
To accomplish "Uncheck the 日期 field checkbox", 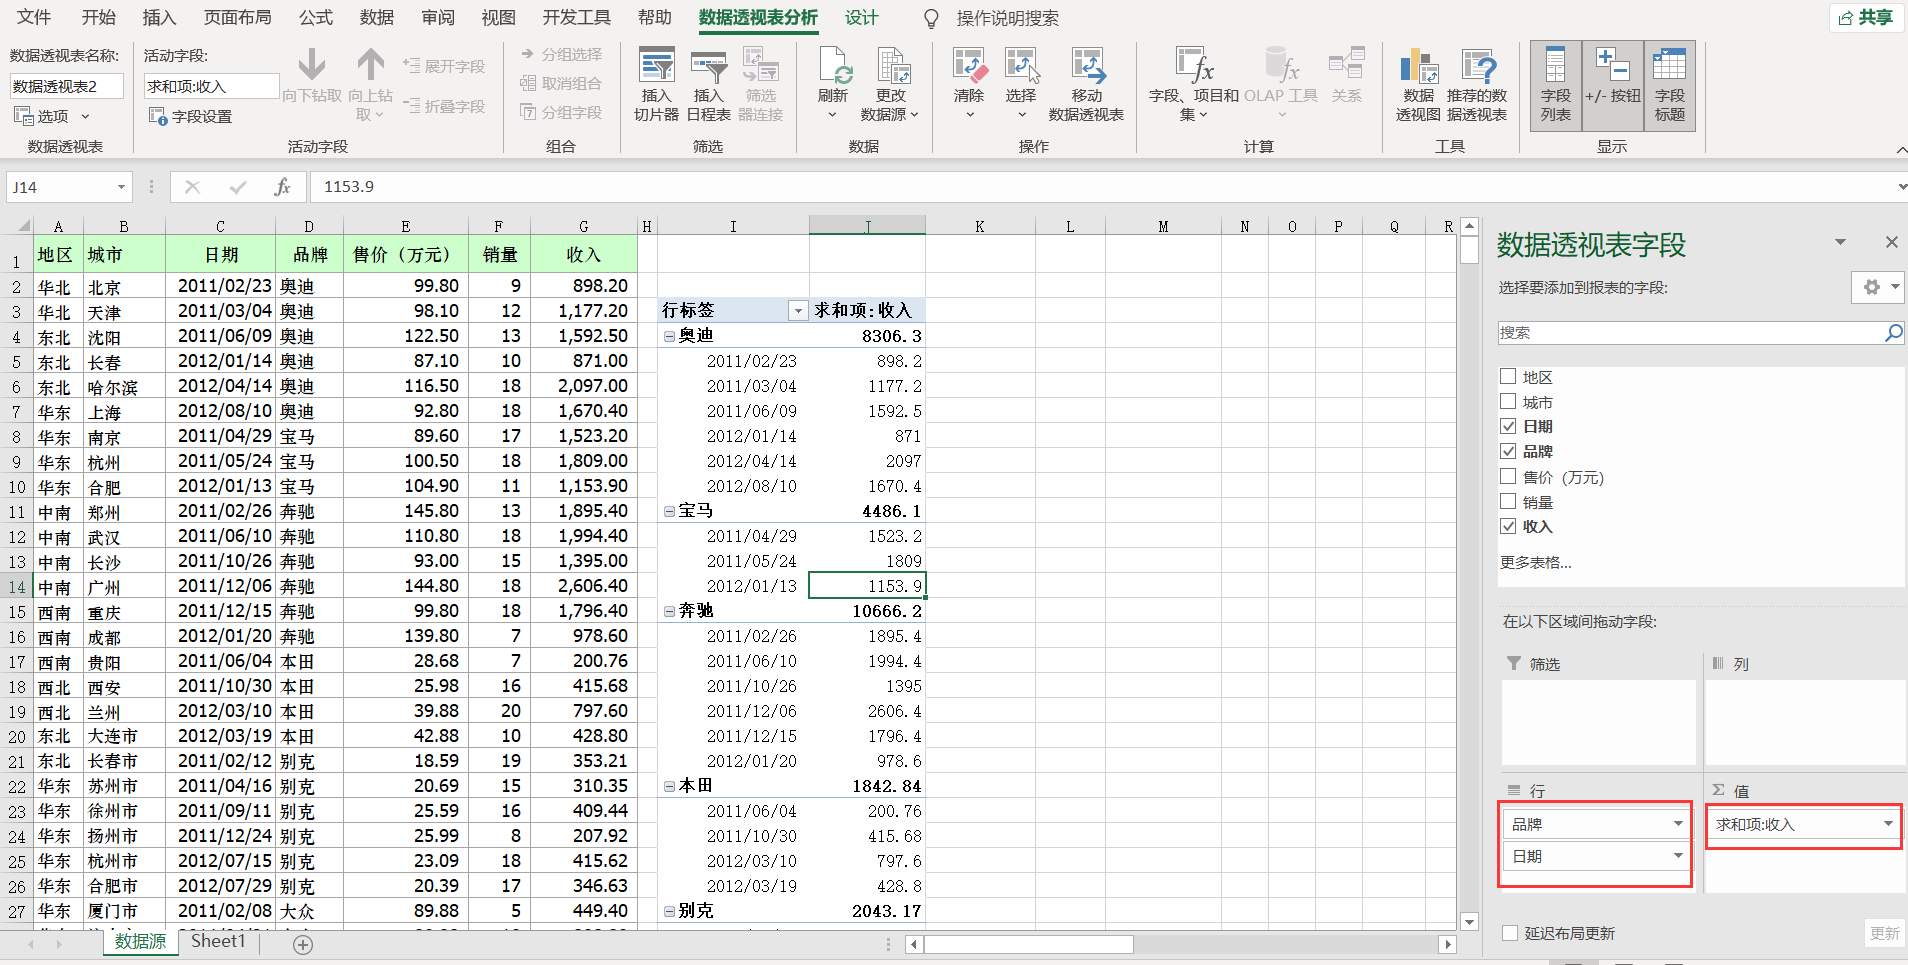I will click(1508, 426).
